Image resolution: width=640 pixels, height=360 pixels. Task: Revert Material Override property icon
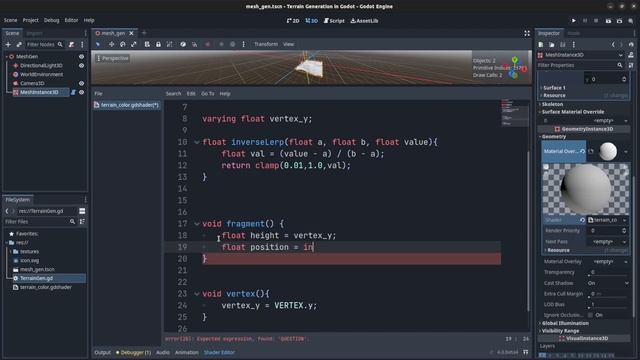pyautogui.click(x=582, y=151)
